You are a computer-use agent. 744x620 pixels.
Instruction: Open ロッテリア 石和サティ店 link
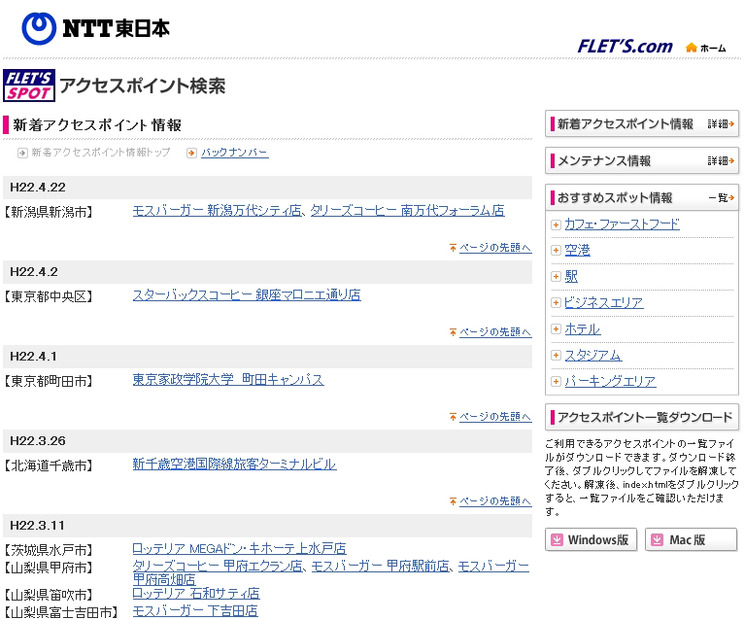[x=196, y=593]
